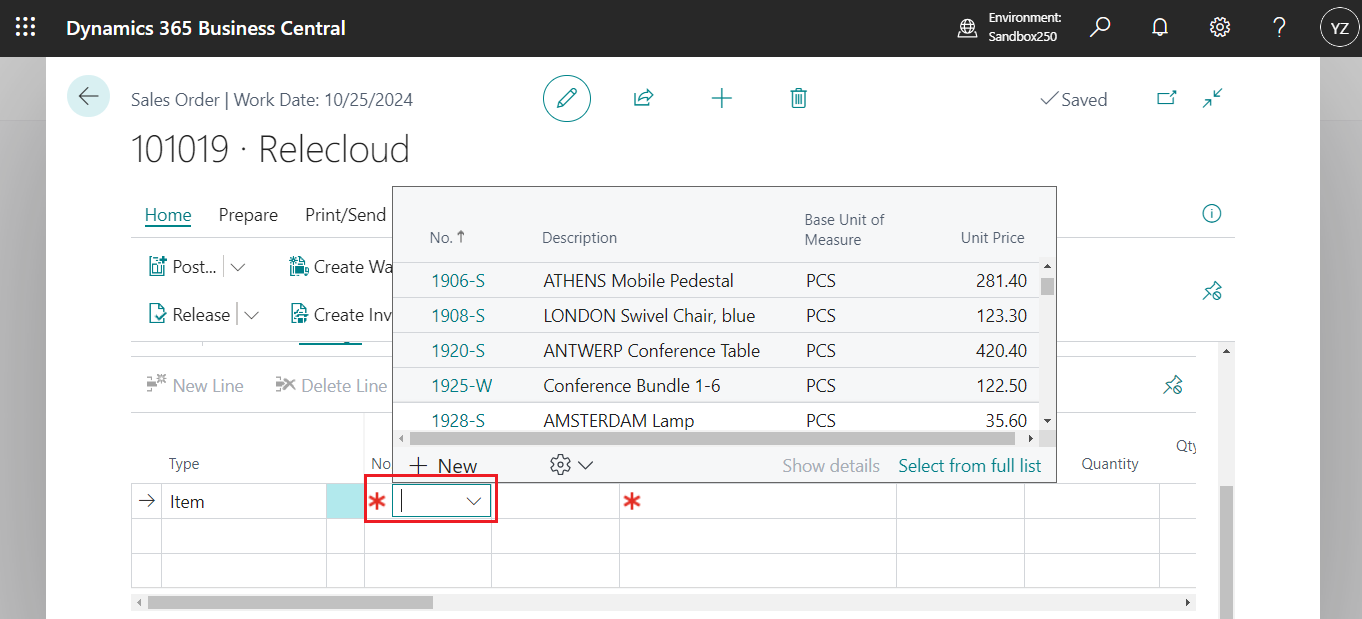This screenshot has width=1362, height=619.
Task: Open the Microsoft 365 app launcher
Action: pyautogui.click(x=25, y=27)
